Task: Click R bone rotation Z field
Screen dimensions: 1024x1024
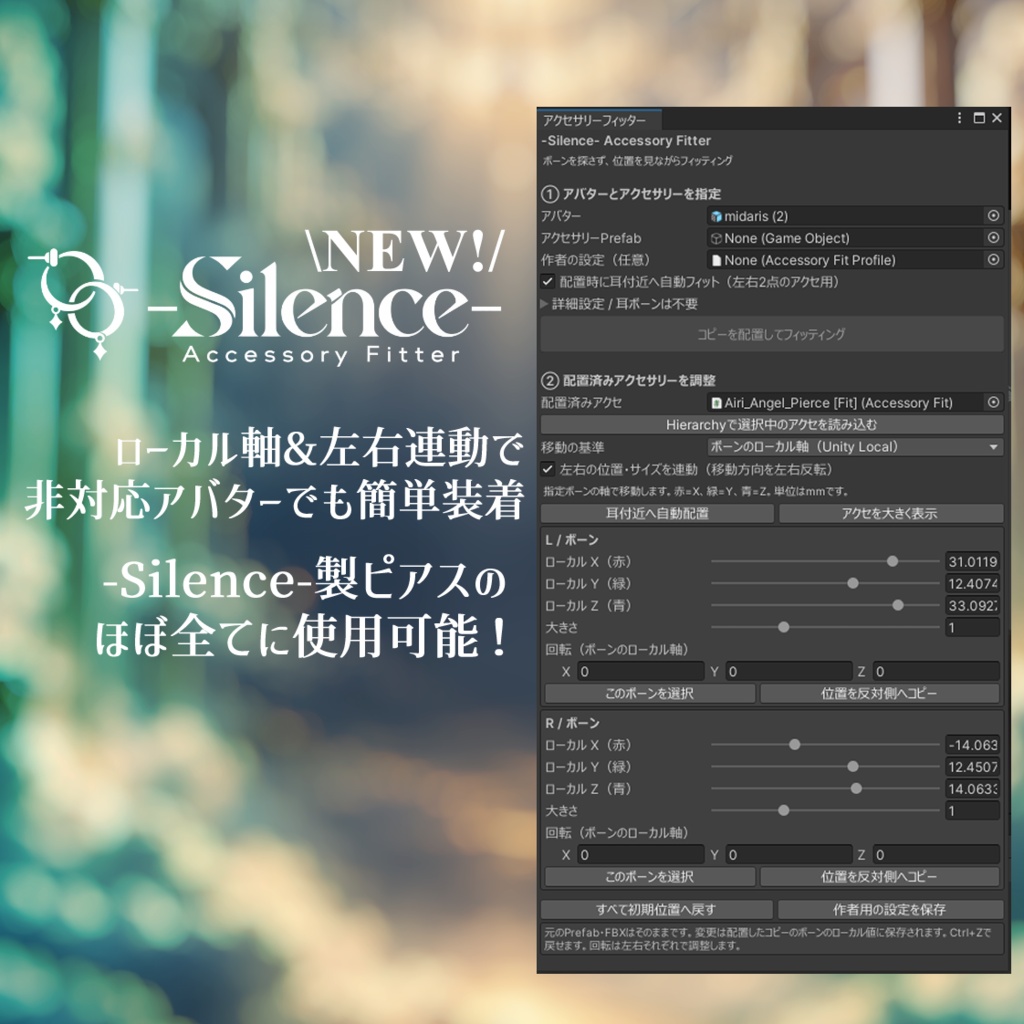Action: point(936,855)
